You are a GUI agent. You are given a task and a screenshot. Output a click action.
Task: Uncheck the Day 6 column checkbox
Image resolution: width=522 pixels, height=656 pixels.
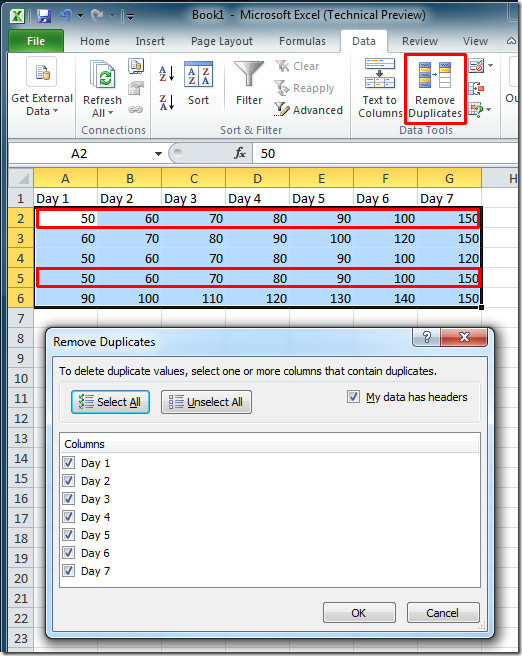[x=69, y=553]
